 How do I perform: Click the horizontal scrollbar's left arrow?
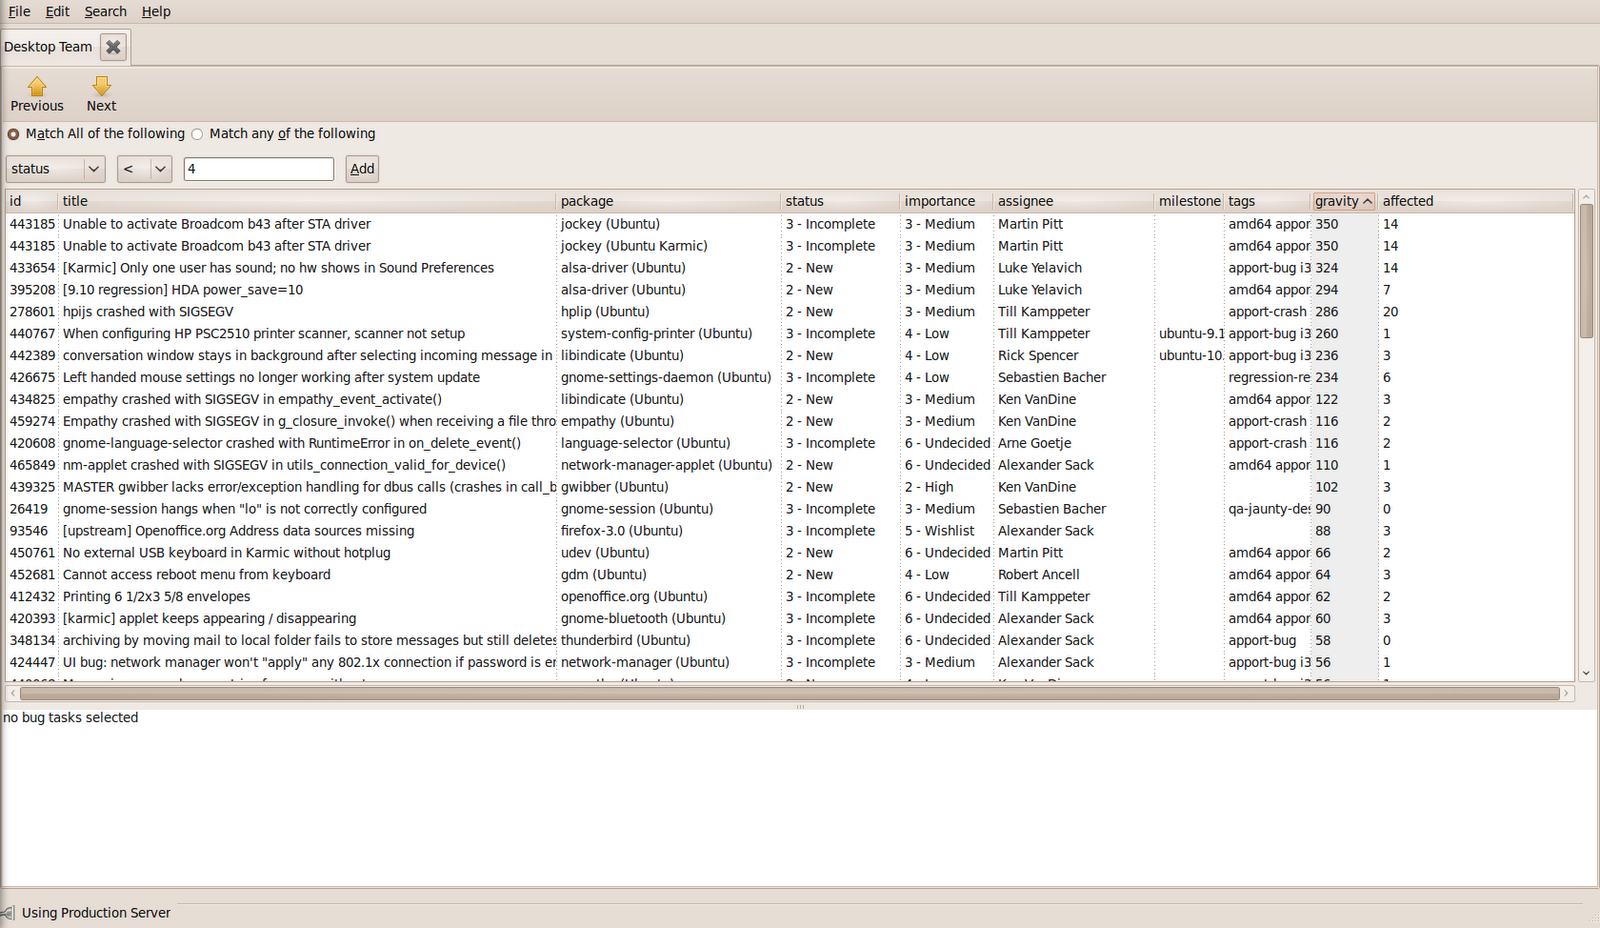[12, 693]
